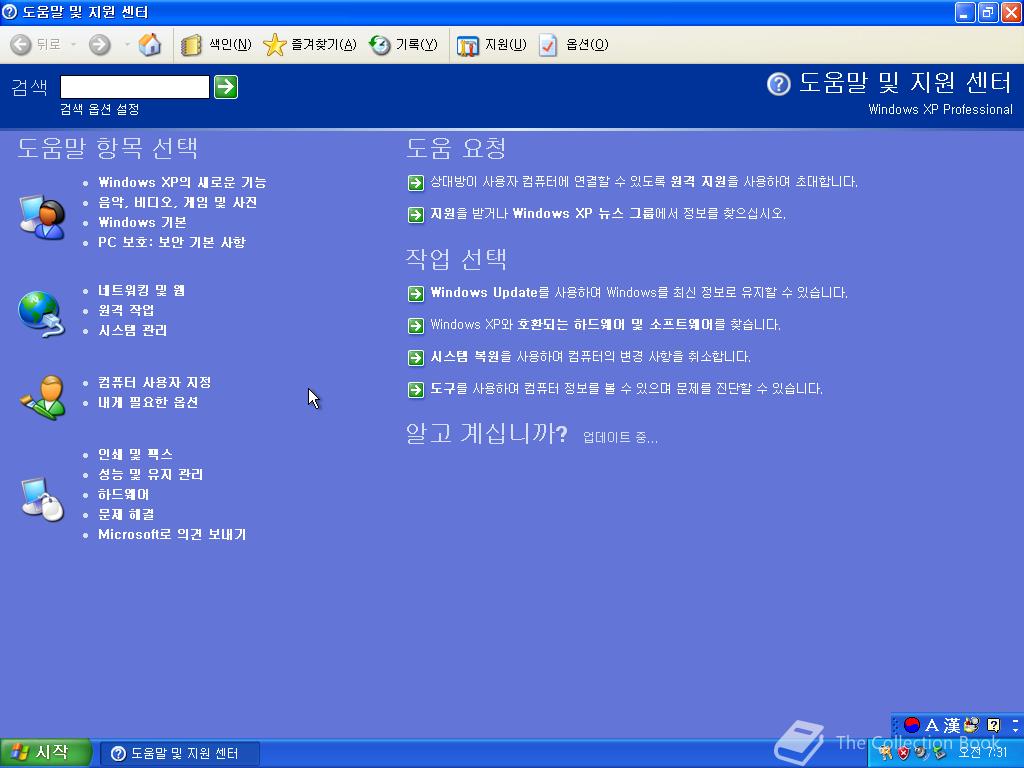Click the Forward arrow button
This screenshot has width=1024, height=768.
100,44
